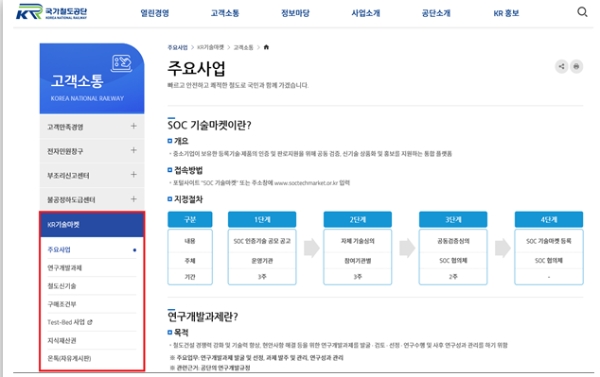The height and width of the screenshot is (377, 600).
Task: Select 주요사업 in the sidebar submenu
Action: point(59,250)
